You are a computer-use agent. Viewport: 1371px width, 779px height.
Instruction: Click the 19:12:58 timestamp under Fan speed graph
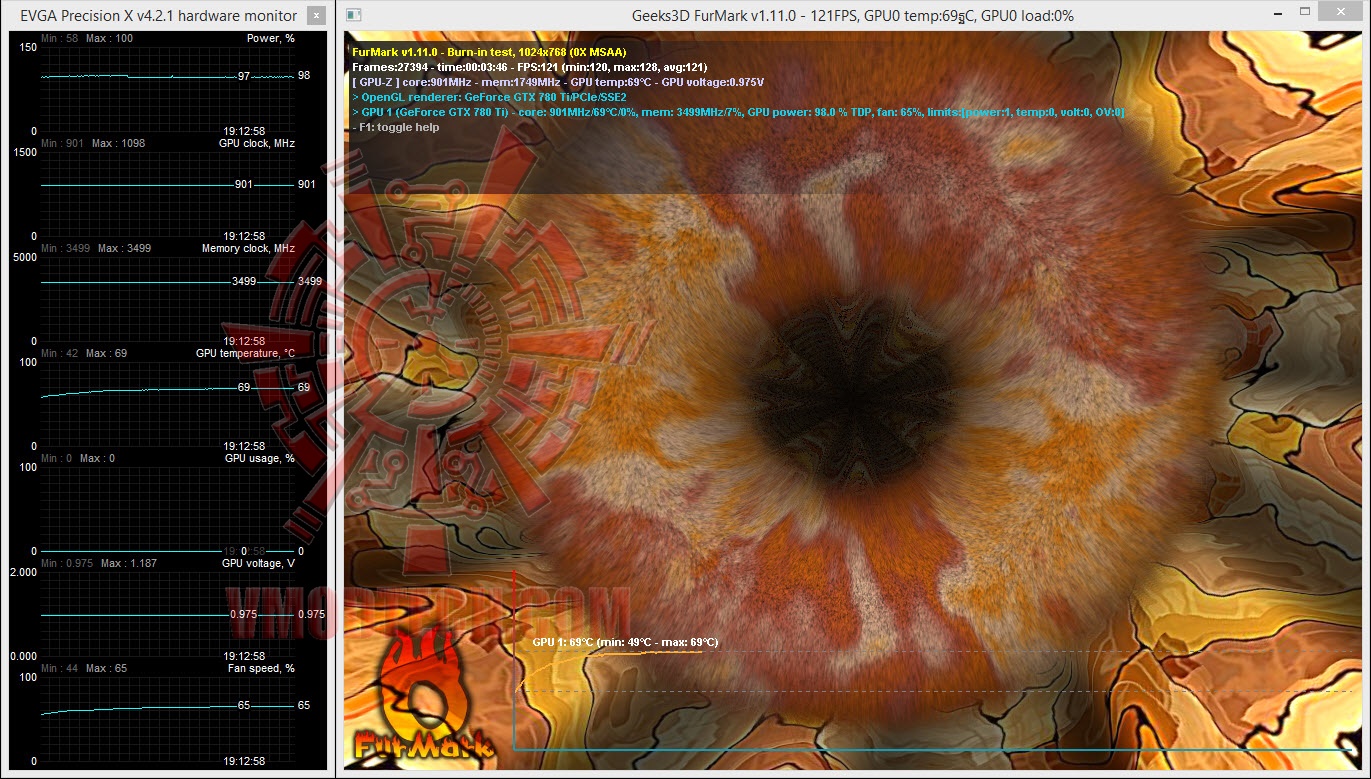[x=244, y=761]
